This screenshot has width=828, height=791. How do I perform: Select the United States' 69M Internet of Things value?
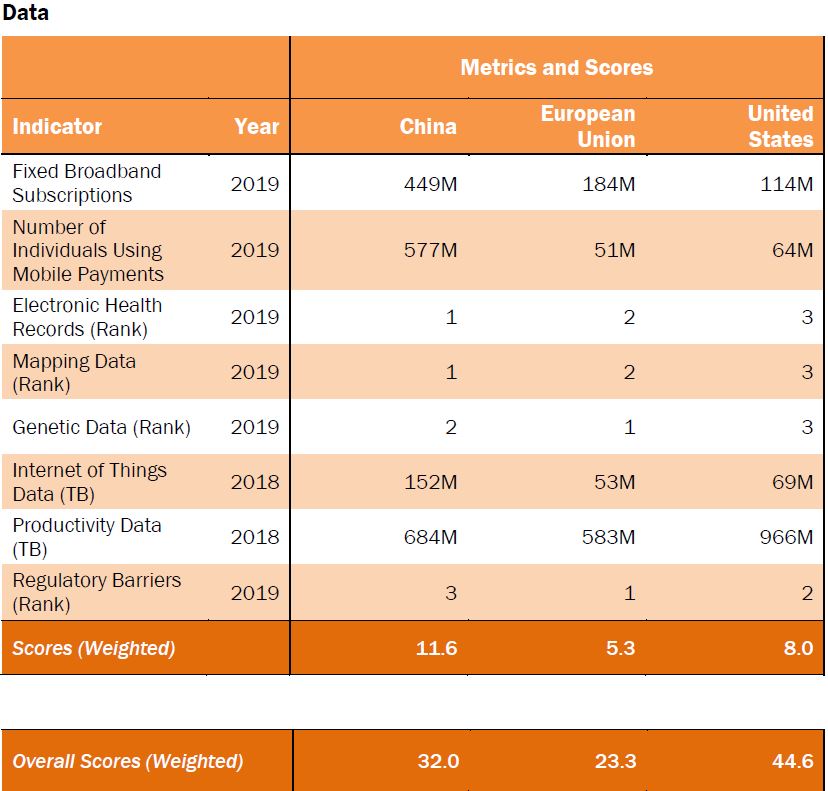[793, 482]
